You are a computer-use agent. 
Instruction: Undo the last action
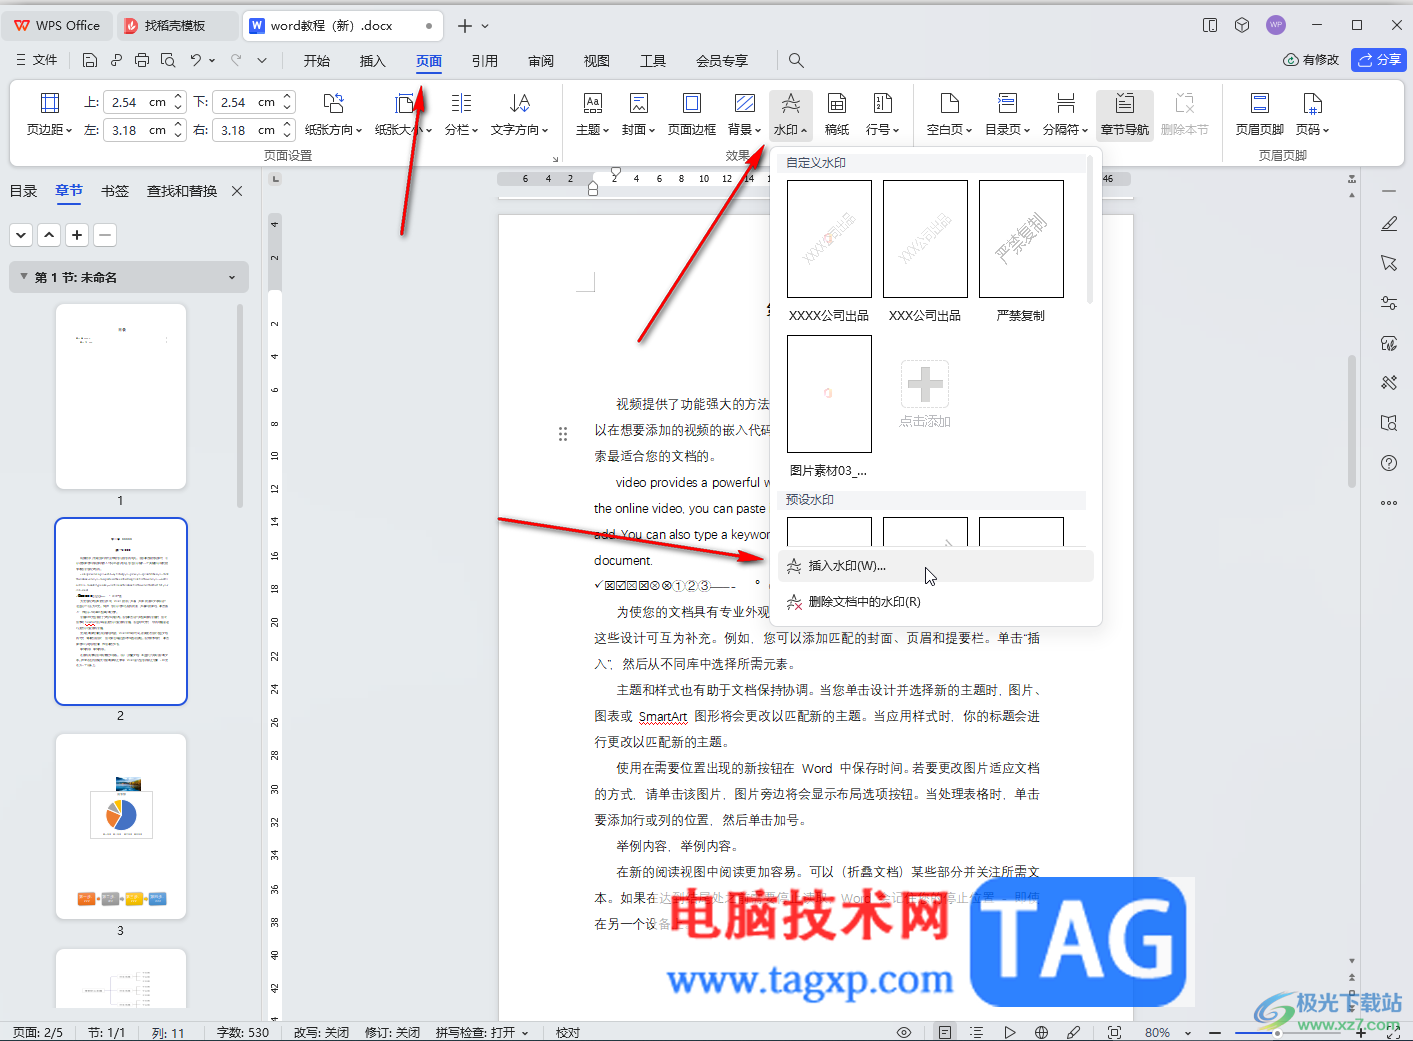(196, 60)
